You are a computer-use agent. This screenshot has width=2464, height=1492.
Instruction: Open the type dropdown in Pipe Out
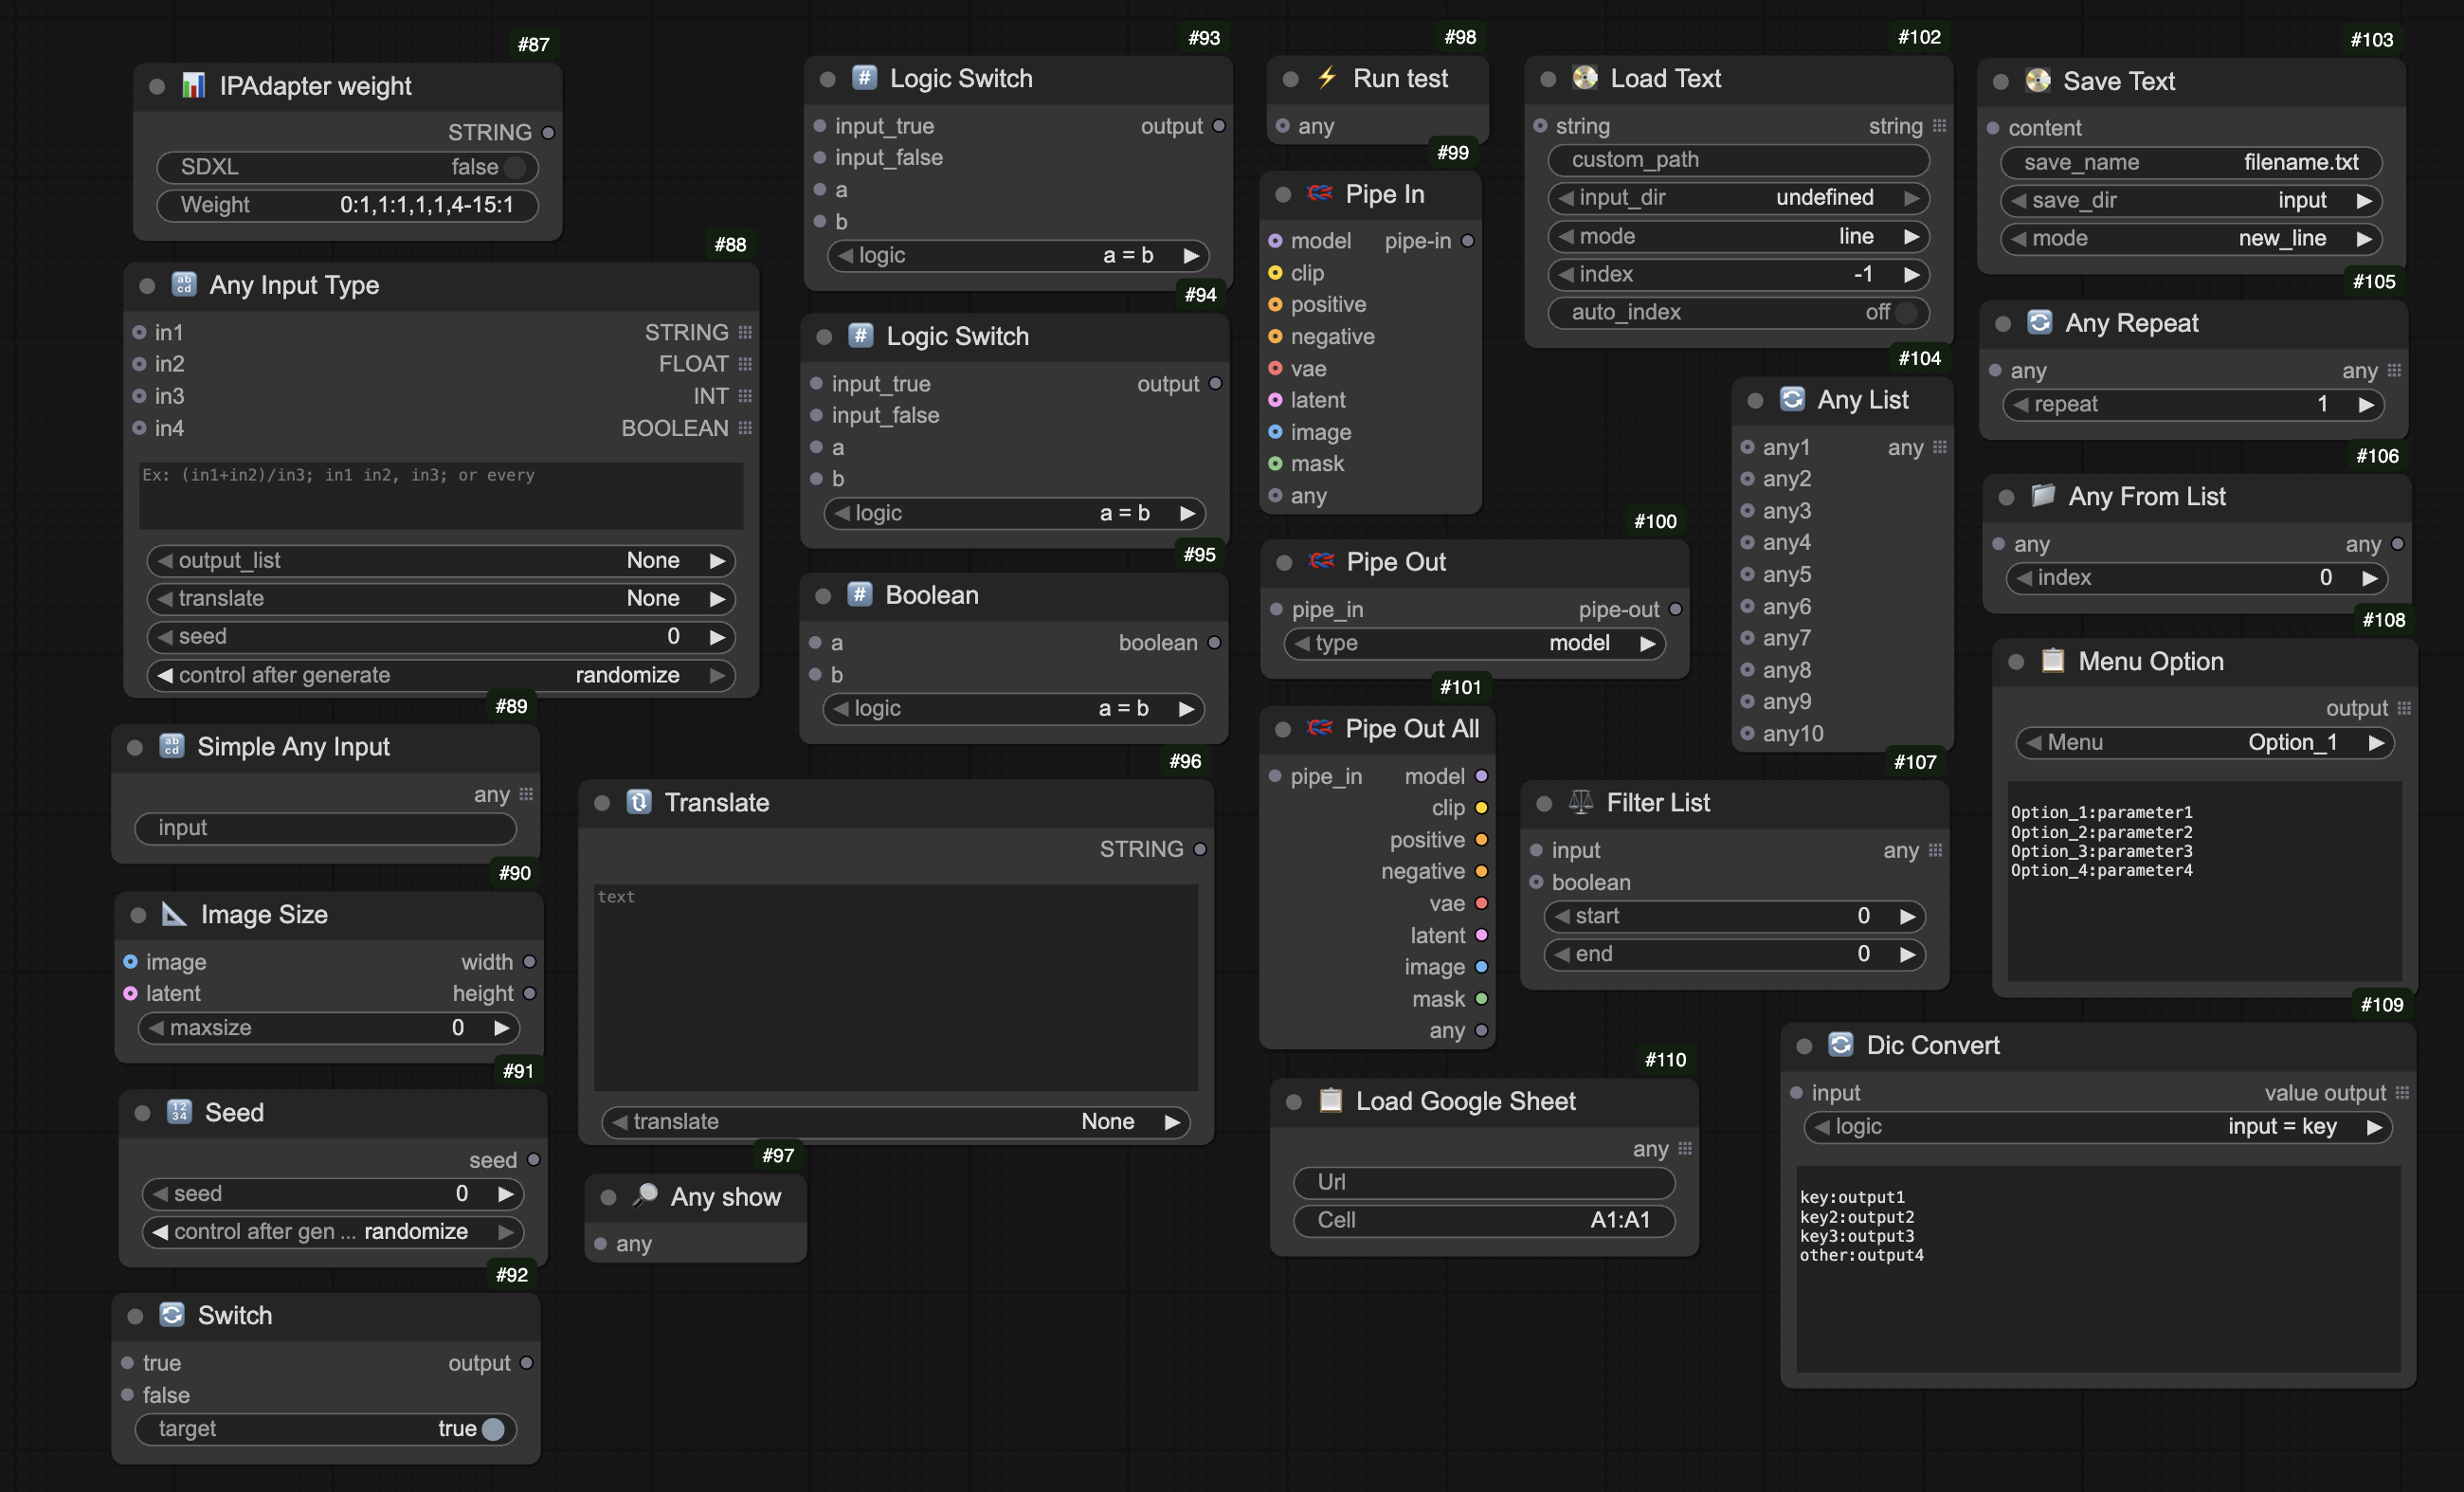tap(1475, 643)
